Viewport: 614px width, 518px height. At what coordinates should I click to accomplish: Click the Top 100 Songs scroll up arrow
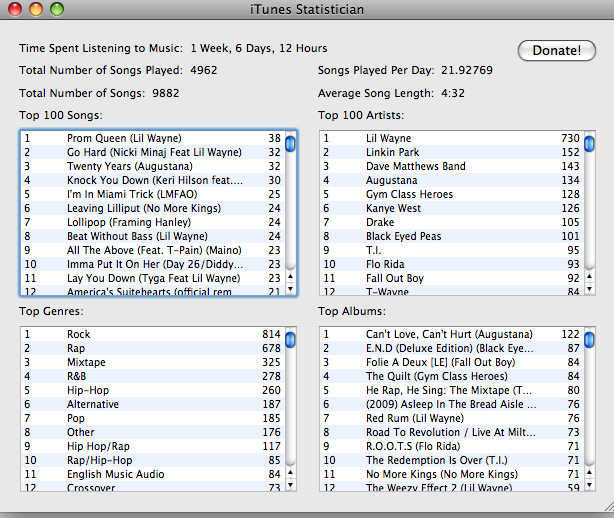[290, 276]
